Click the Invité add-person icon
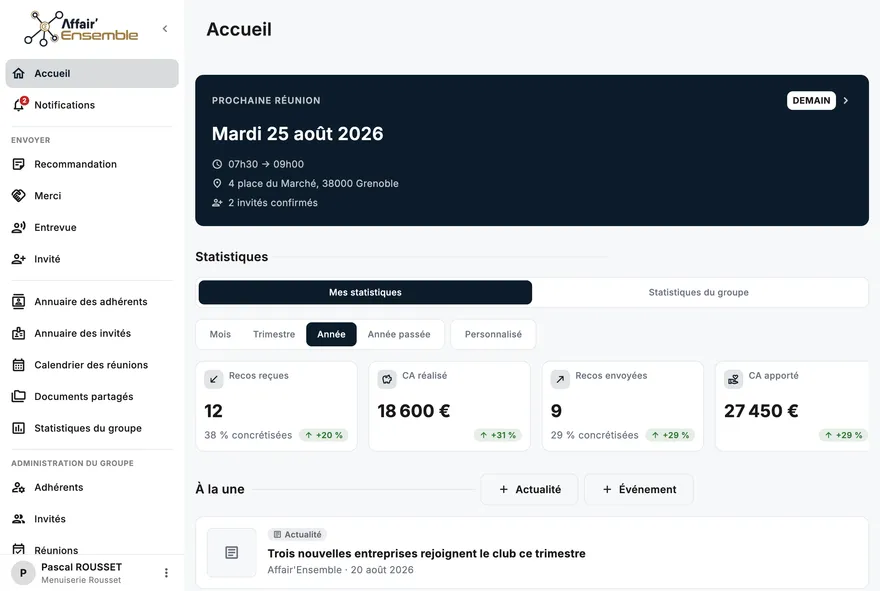The image size is (880, 591). [x=19, y=259]
